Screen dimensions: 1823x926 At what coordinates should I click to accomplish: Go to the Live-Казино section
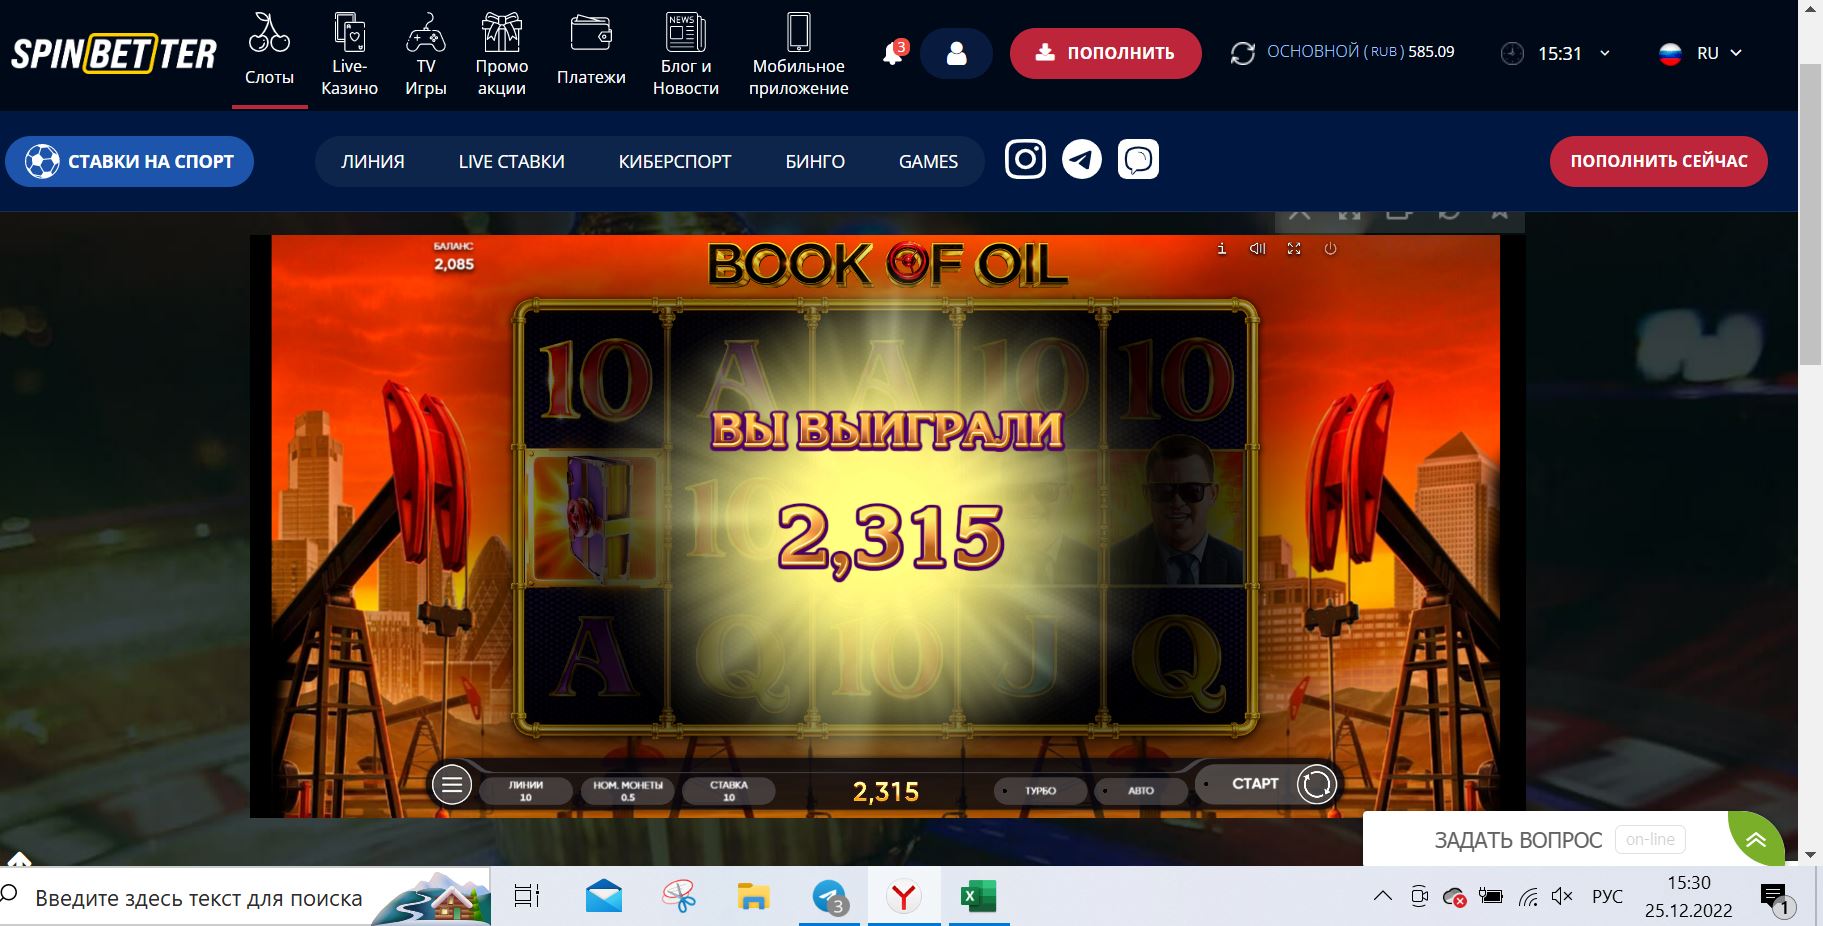[349, 54]
